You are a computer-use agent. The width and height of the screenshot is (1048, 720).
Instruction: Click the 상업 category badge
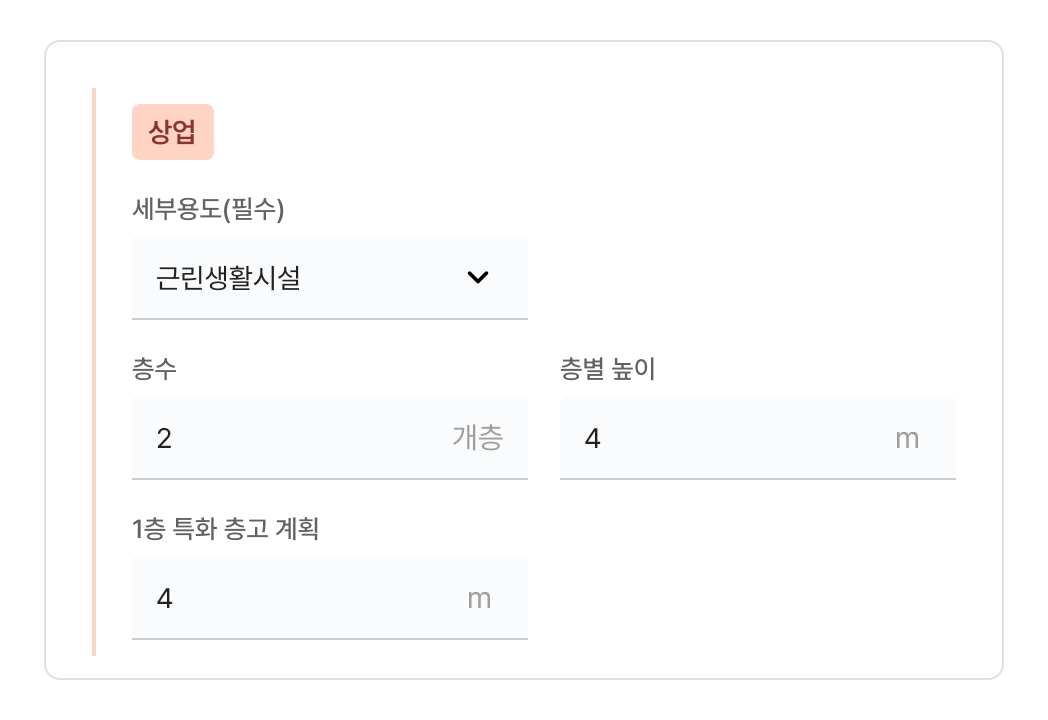point(173,132)
